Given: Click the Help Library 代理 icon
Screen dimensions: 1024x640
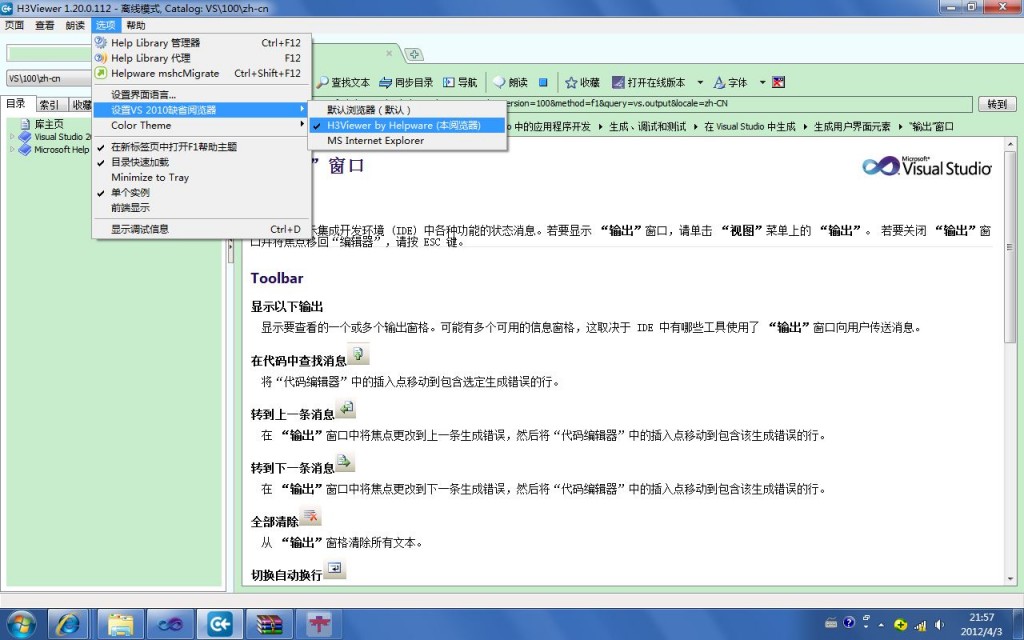Looking at the screenshot, I should pos(101,58).
